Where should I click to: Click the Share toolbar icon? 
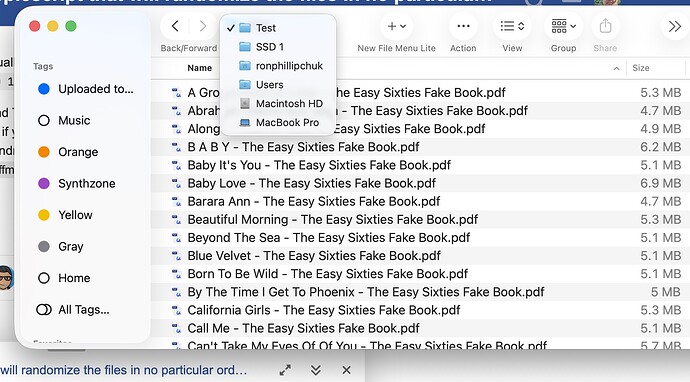(x=606, y=26)
